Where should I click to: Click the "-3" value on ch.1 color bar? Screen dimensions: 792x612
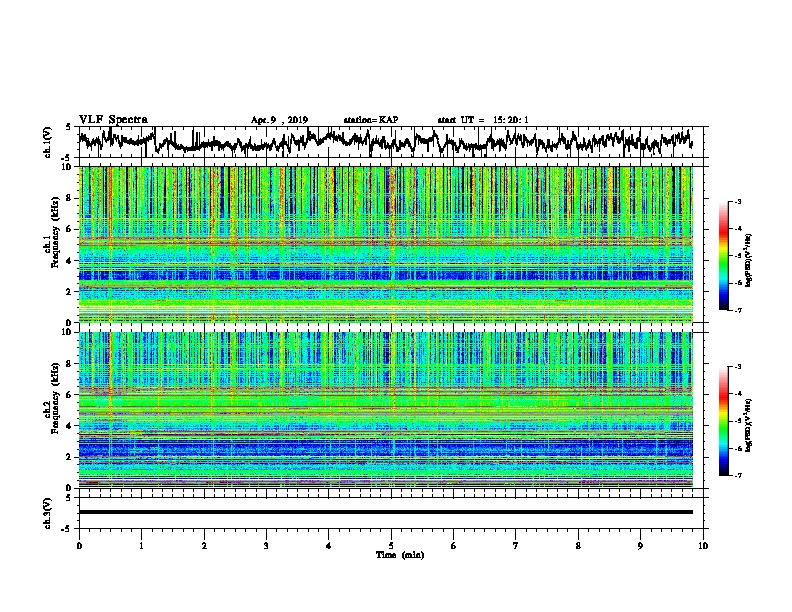tap(738, 202)
